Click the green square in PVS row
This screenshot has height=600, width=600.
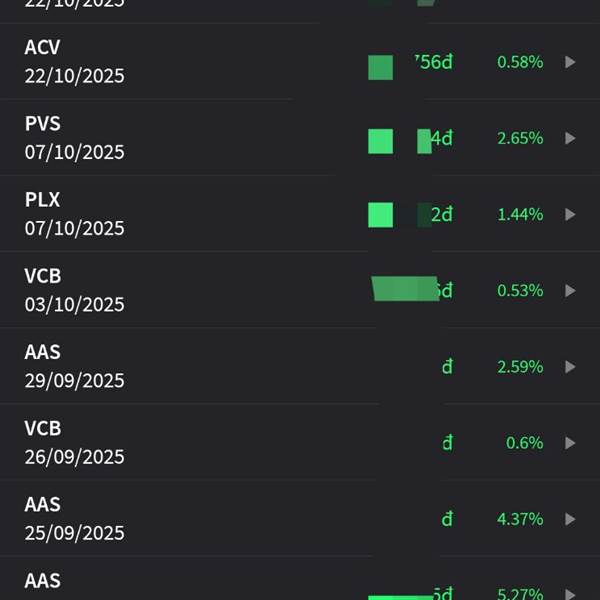point(380,141)
